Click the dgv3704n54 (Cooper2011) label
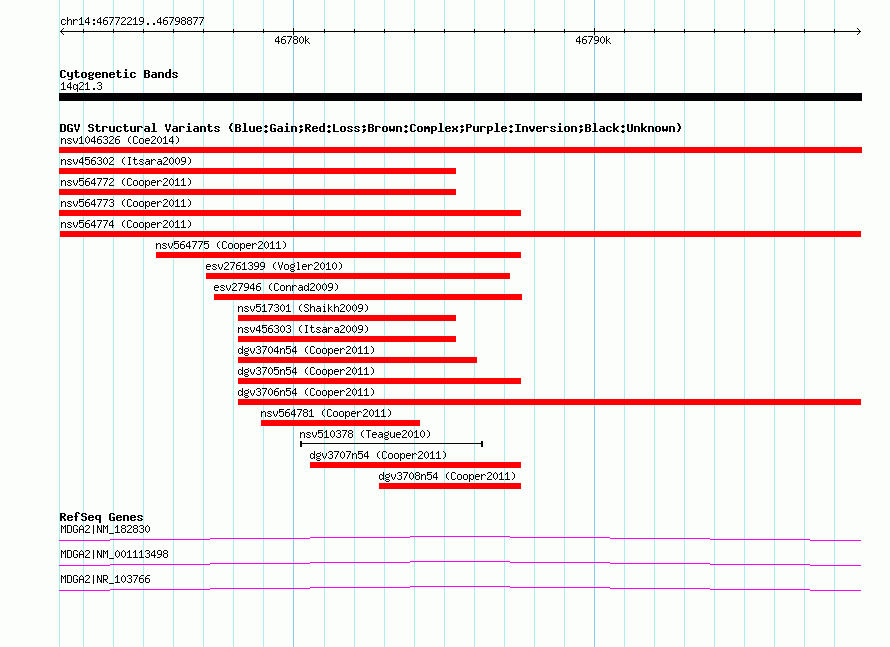 tap(307, 350)
